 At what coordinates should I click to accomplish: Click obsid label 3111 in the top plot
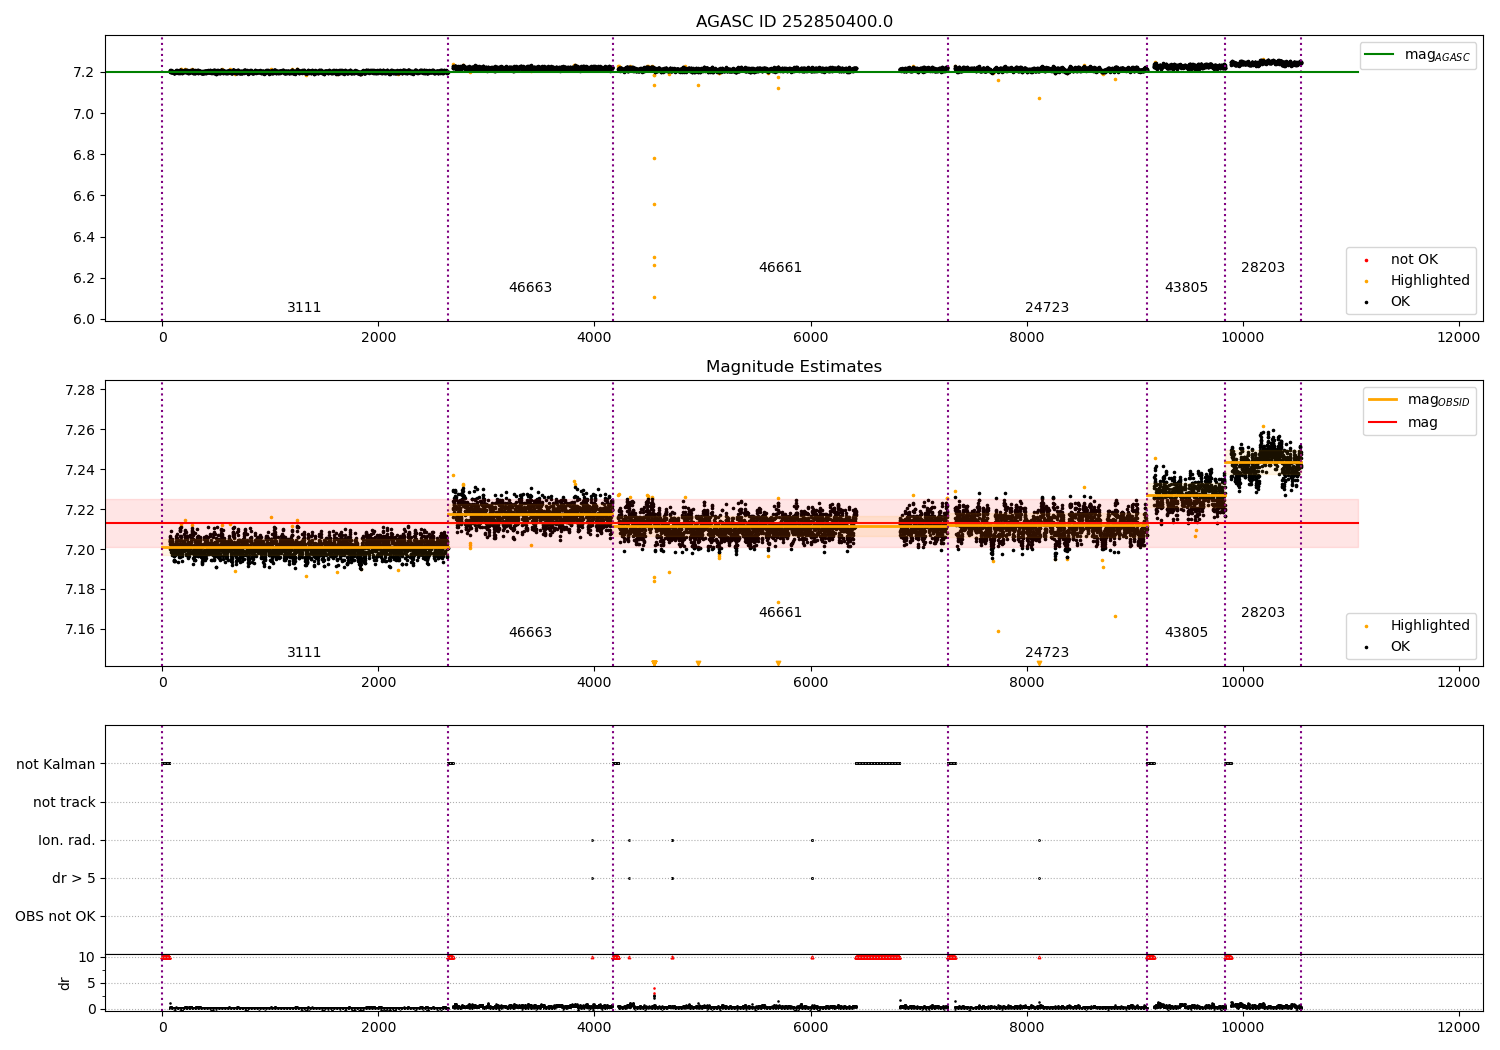(304, 308)
